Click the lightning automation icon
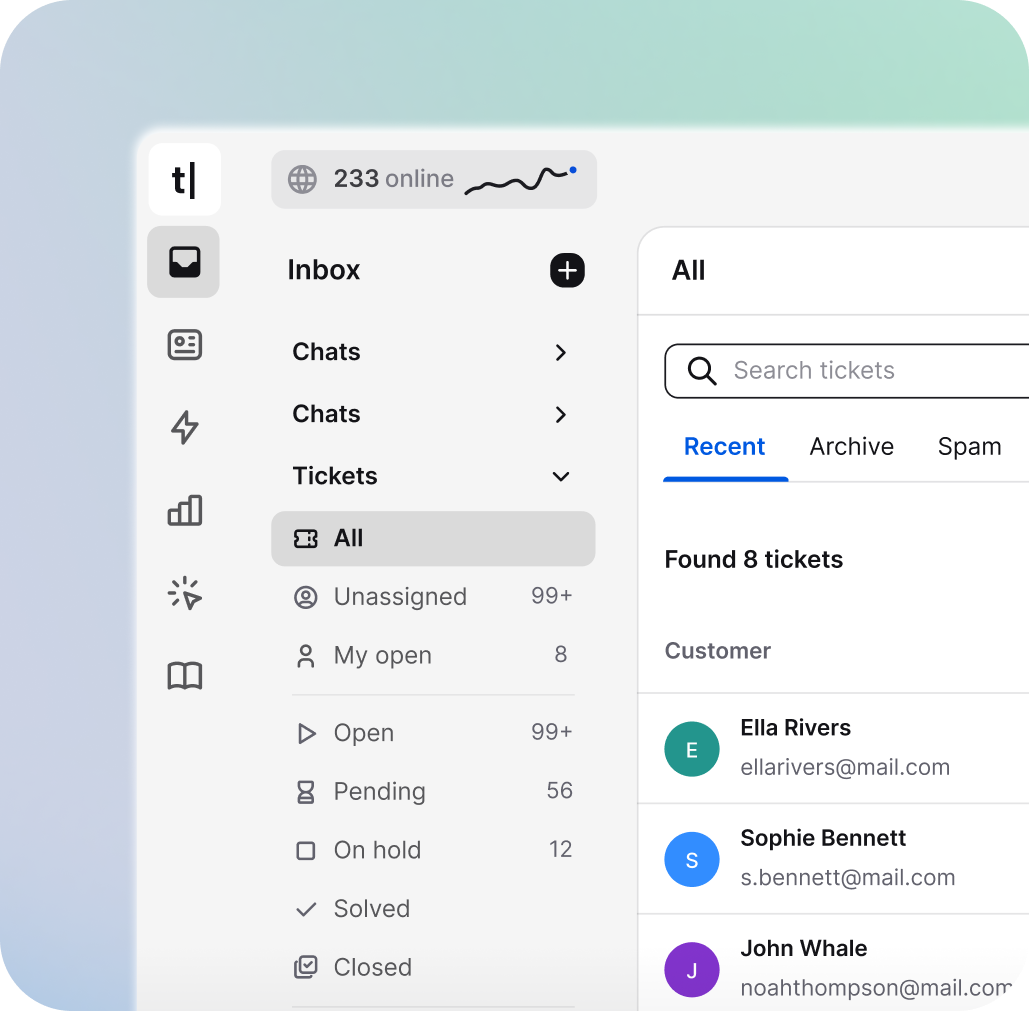Image resolution: width=1029 pixels, height=1011 pixels. click(184, 427)
